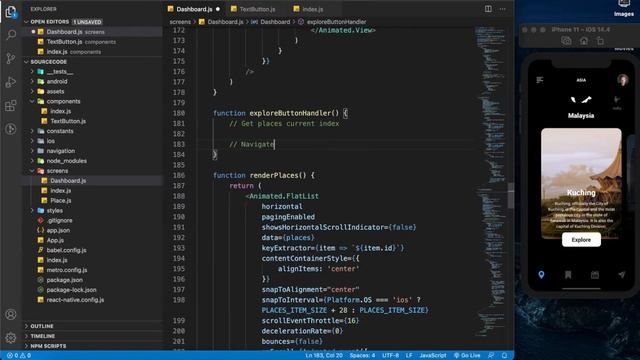Open react-native.config.js in explorer
Screen dimensions: 640x360
click(x=75, y=300)
